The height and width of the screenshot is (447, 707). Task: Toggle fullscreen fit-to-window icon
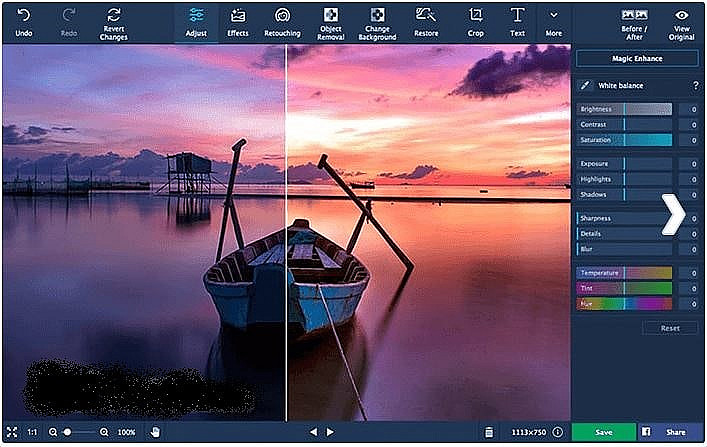click(12, 432)
